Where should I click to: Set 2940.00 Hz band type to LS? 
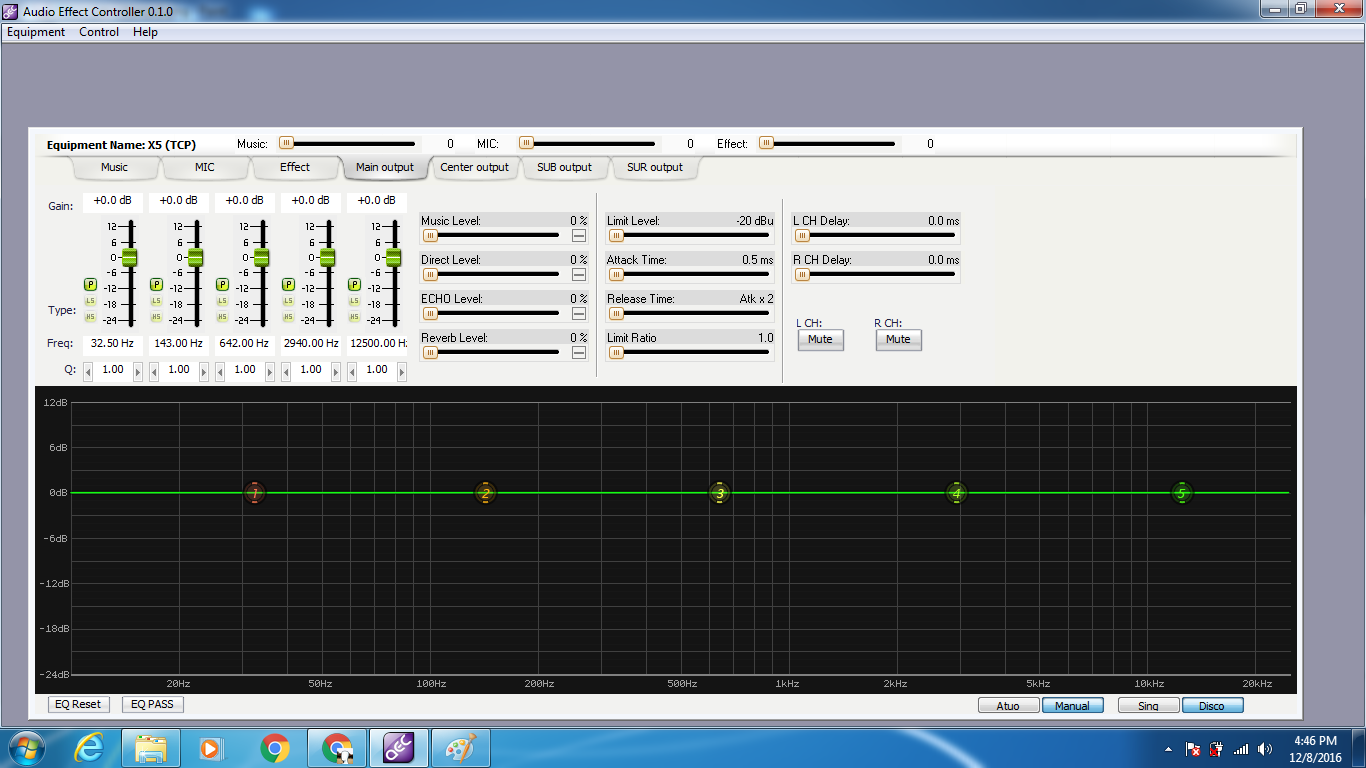click(x=288, y=301)
